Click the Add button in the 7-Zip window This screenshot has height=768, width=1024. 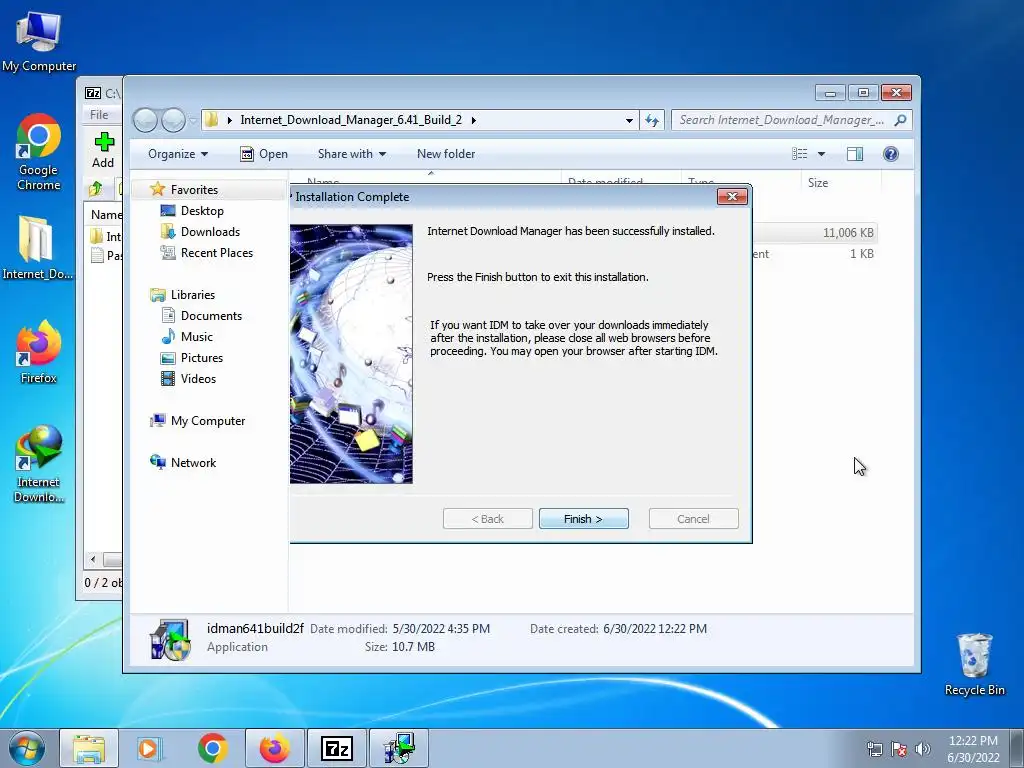pos(103,150)
